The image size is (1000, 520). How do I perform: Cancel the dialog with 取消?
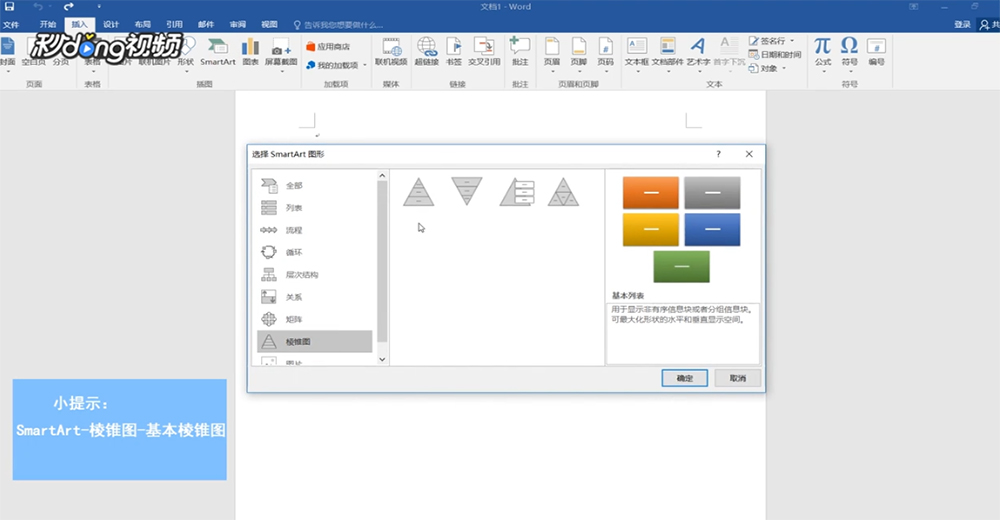[x=738, y=378]
